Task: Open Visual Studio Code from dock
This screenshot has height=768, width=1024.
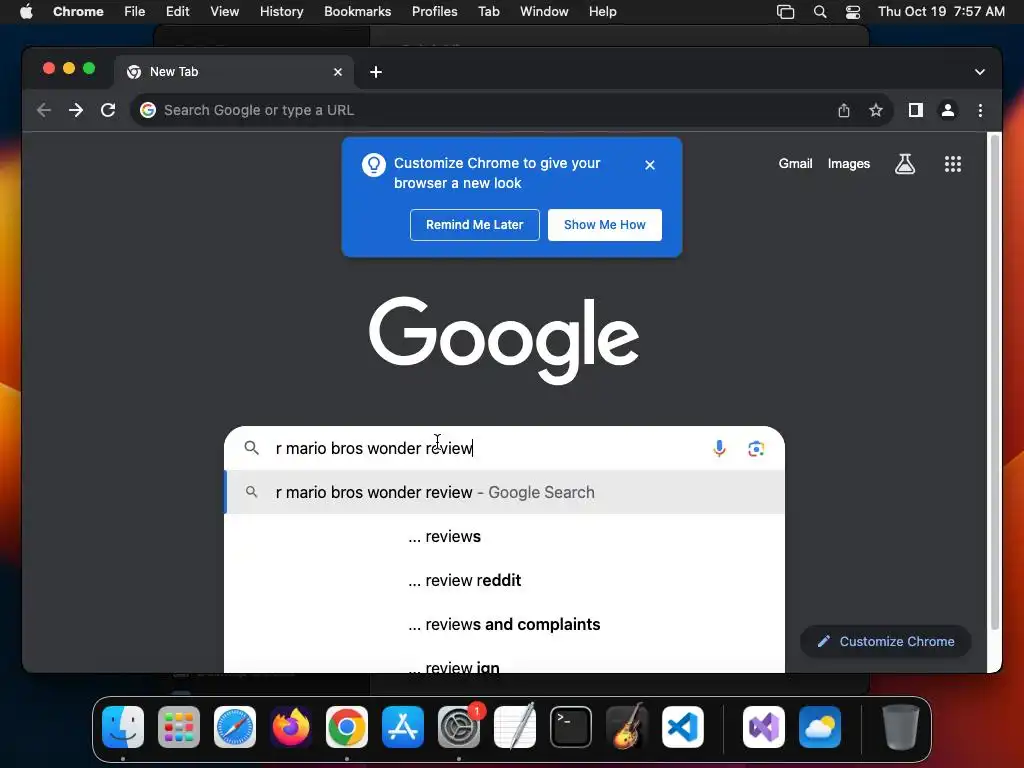Action: pos(682,727)
